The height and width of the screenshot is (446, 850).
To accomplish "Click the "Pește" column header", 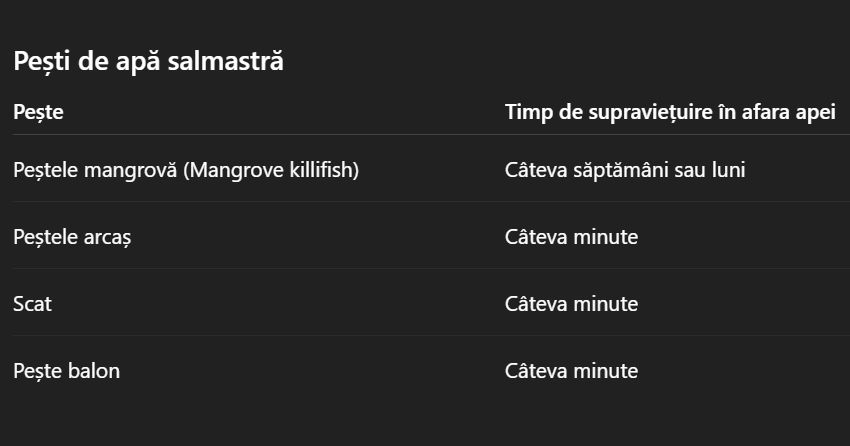I will (38, 112).
